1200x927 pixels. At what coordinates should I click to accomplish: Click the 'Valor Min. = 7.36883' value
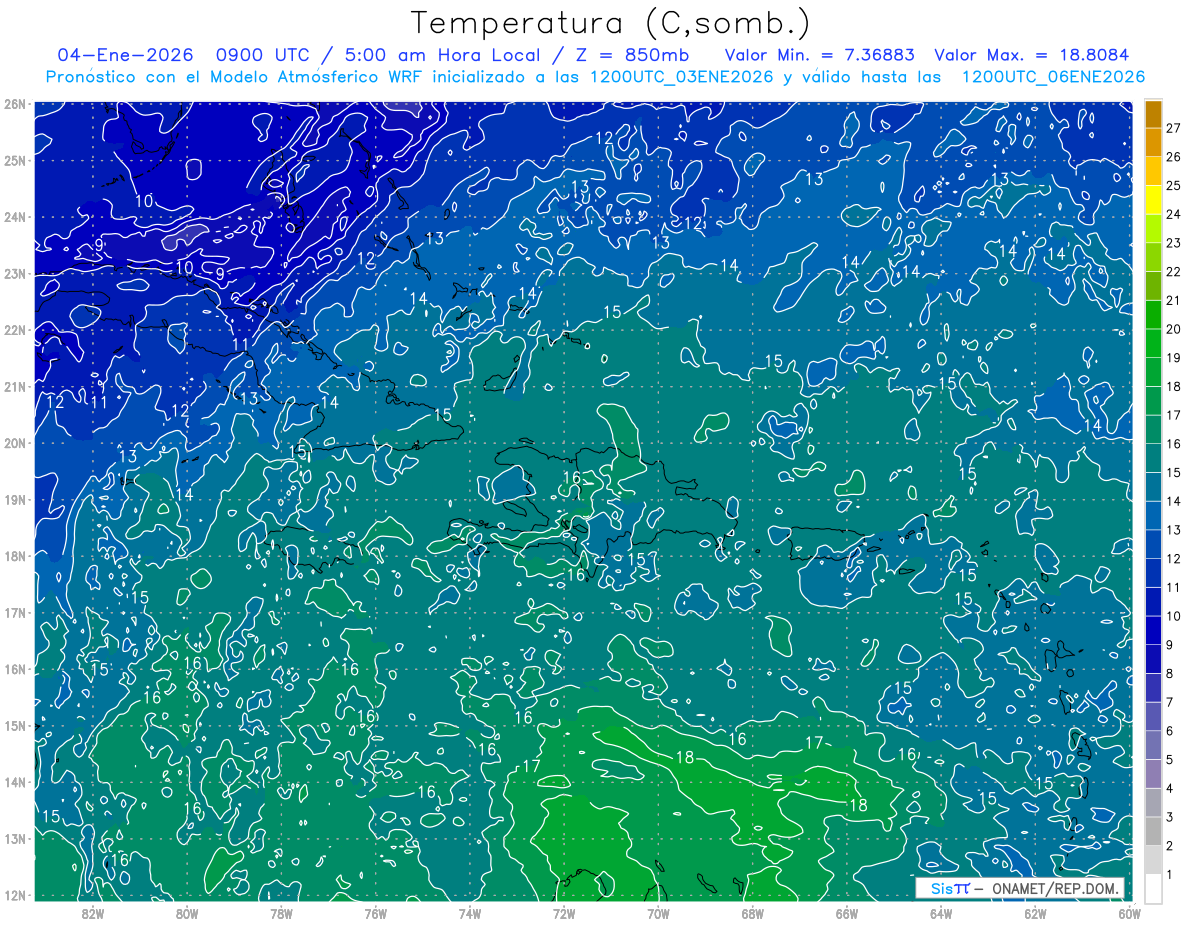[818, 55]
